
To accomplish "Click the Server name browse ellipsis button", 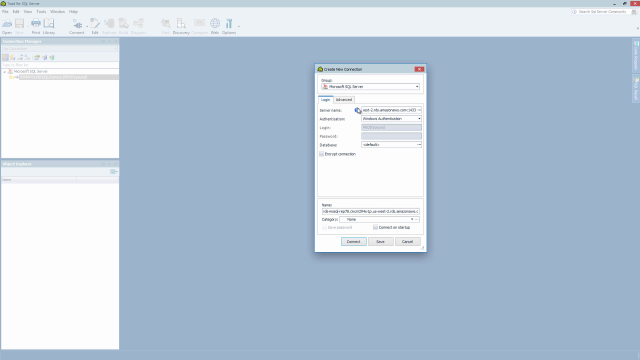I will (x=419, y=110).
